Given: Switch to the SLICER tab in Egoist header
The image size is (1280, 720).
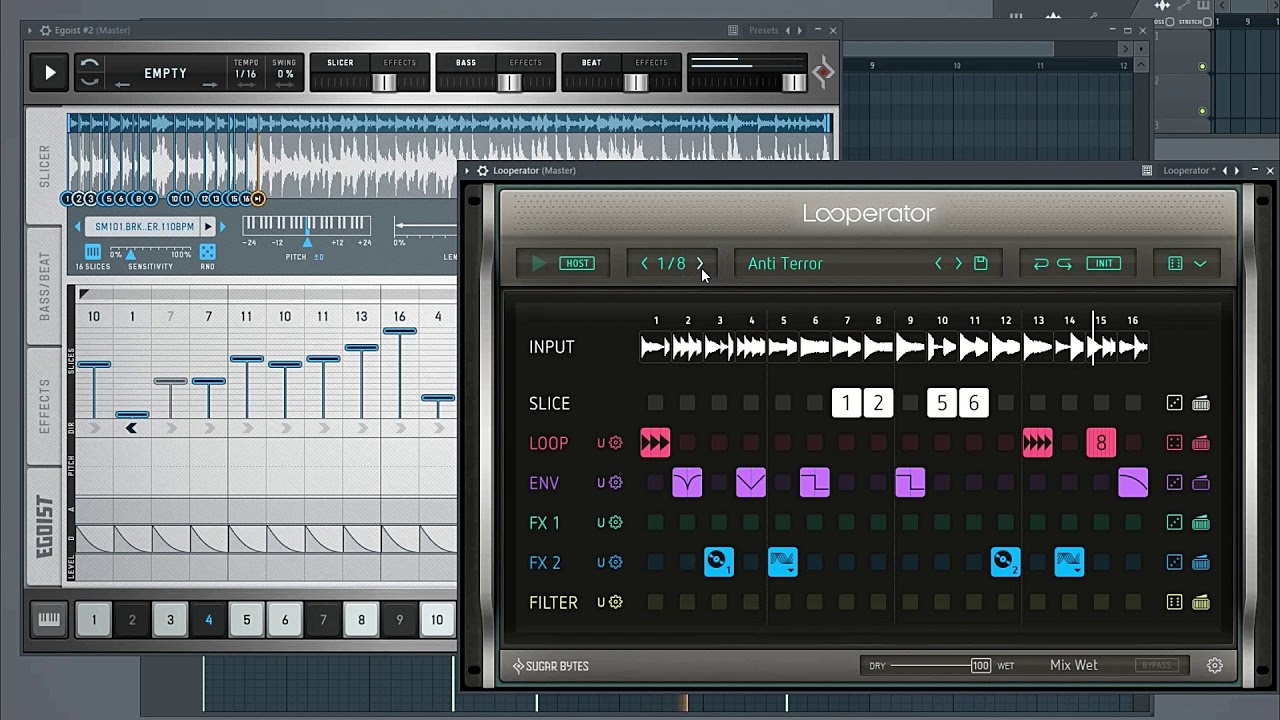Looking at the screenshot, I should pos(340,62).
